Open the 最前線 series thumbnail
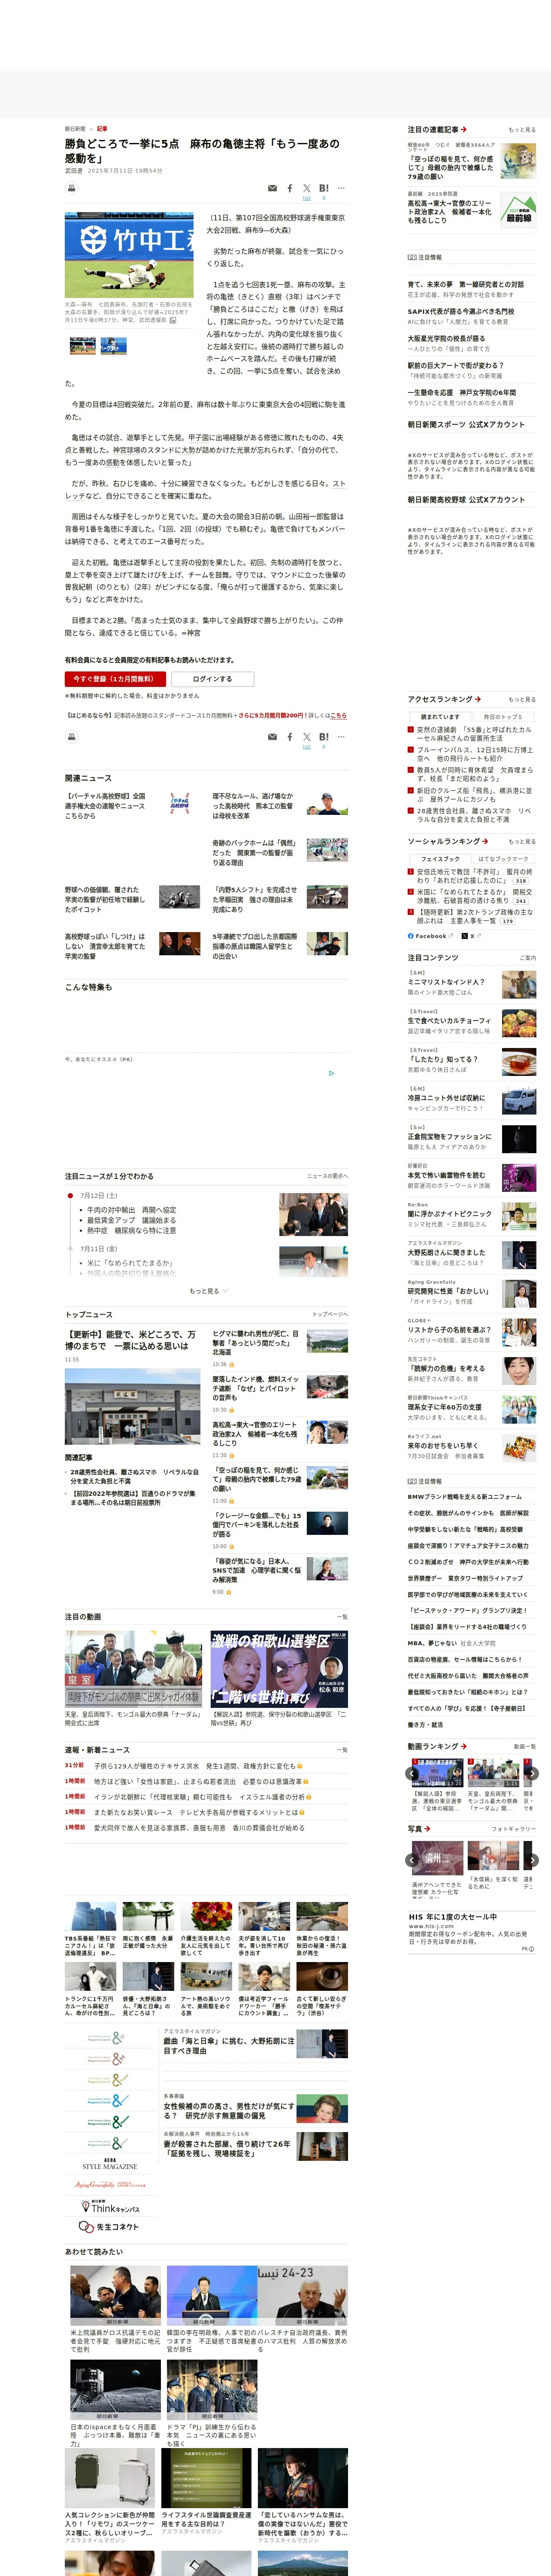 [518, 211]
